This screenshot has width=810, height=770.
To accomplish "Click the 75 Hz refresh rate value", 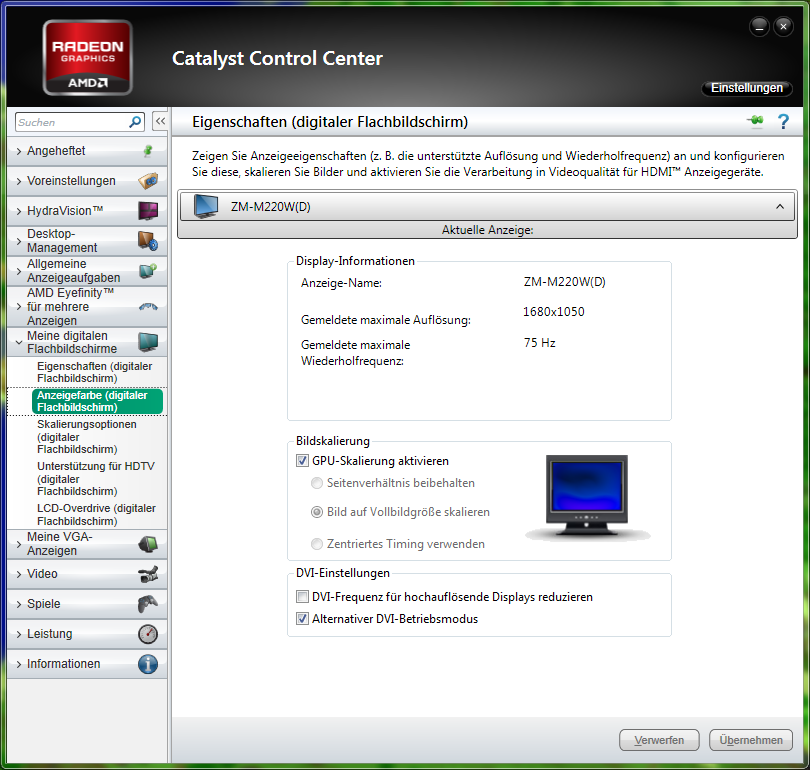I will 539,342.
